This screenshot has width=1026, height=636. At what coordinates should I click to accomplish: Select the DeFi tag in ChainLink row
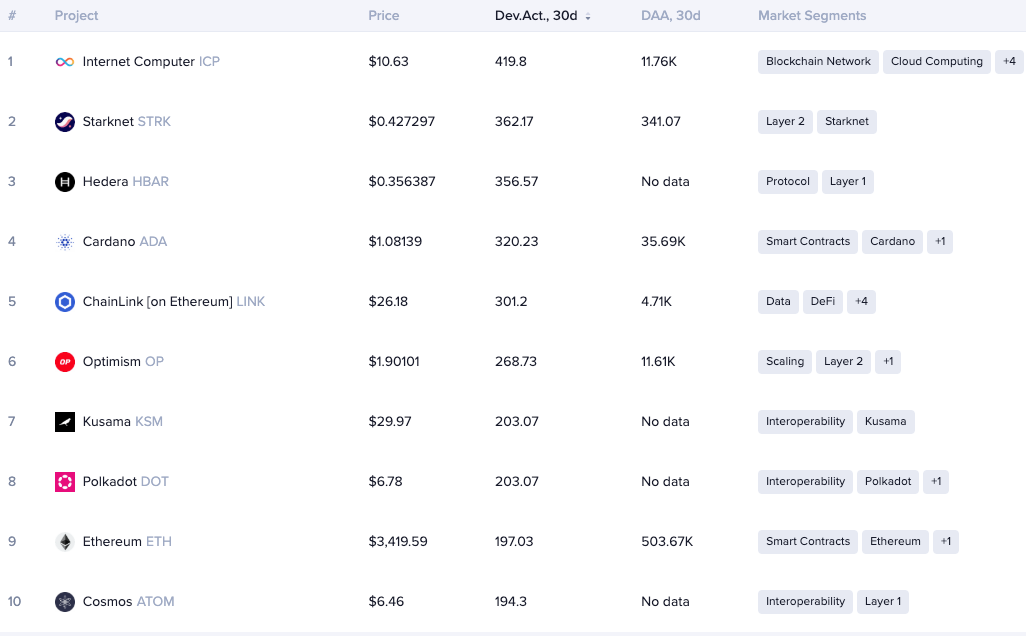click(823, 302)
